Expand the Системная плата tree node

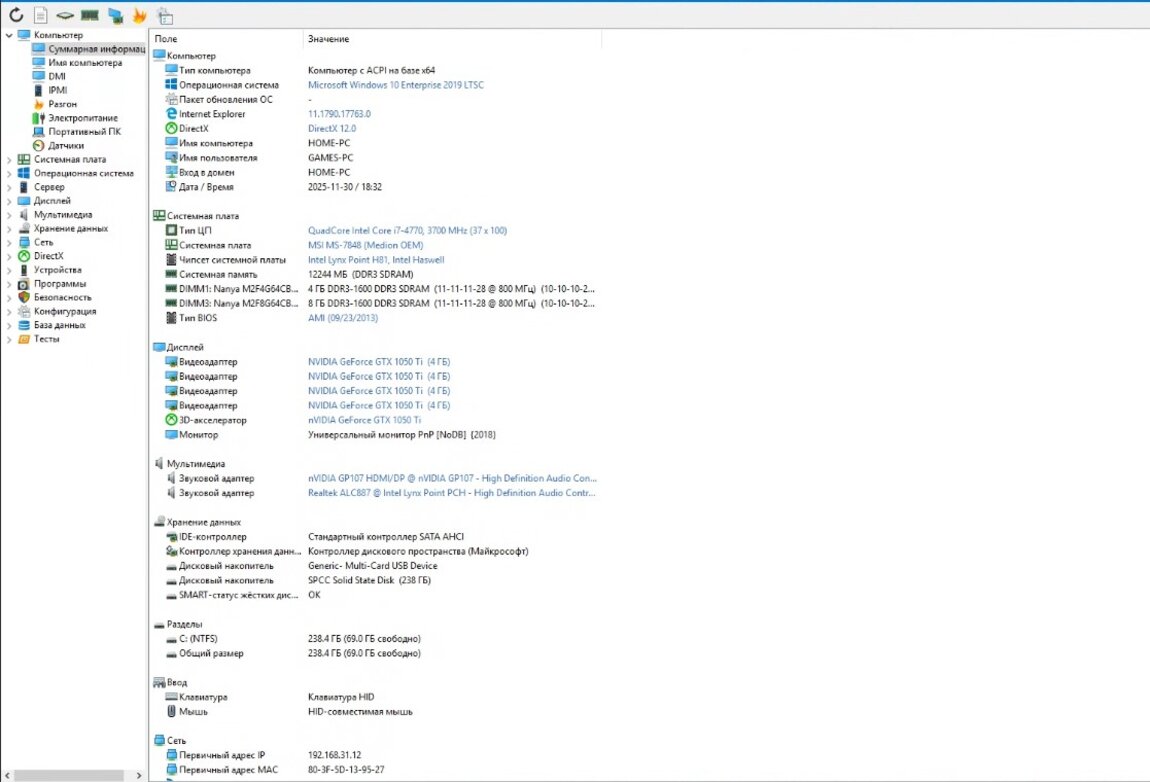10,159
